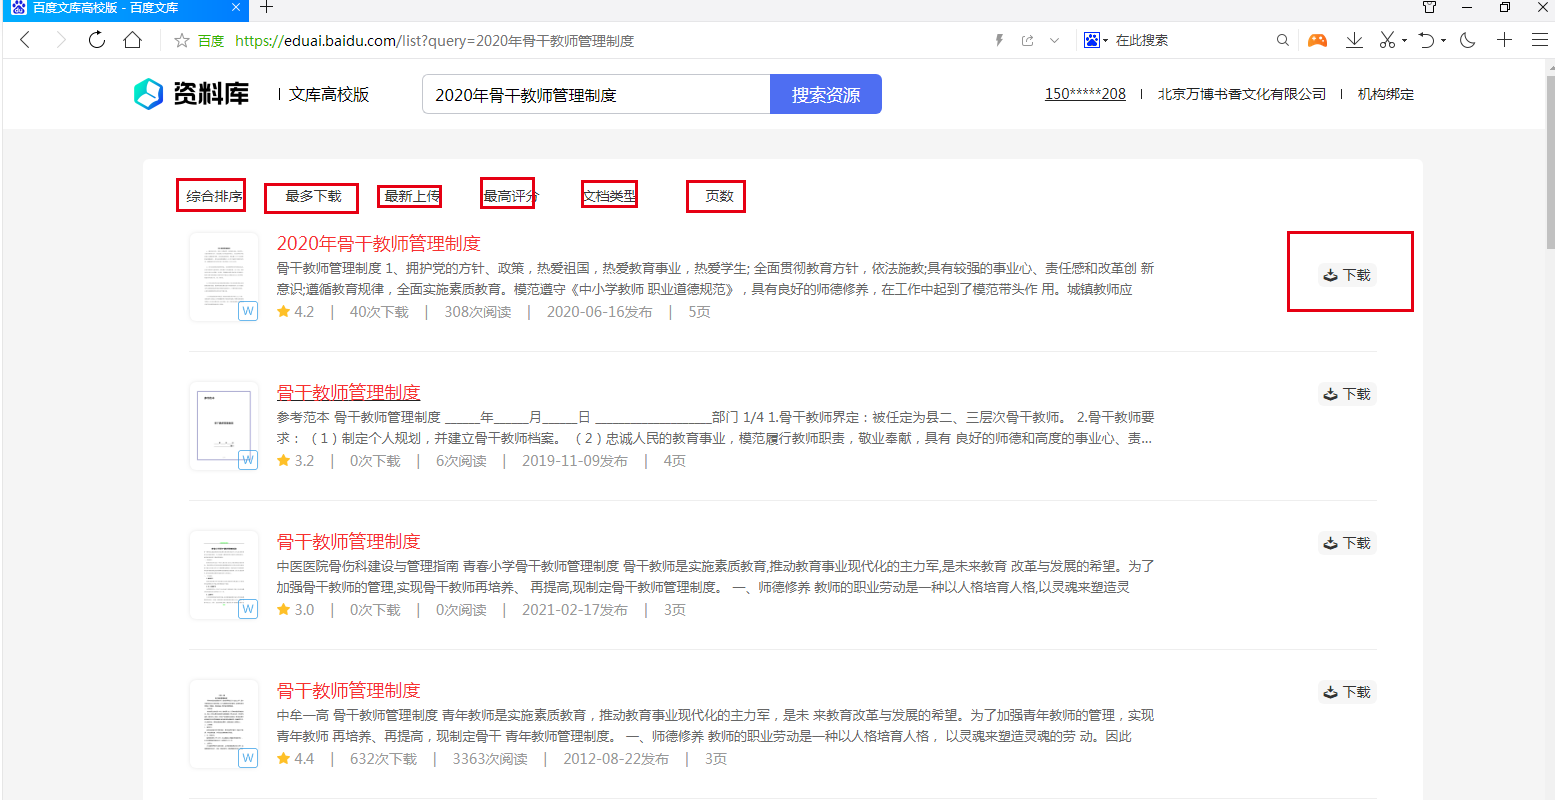Expand the scissors screenshot tool dropdown arrow

click(x=1404, y=41)
